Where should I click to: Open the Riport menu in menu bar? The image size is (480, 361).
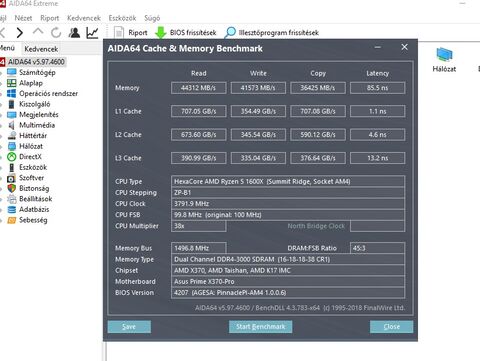(x=49, y=18)
